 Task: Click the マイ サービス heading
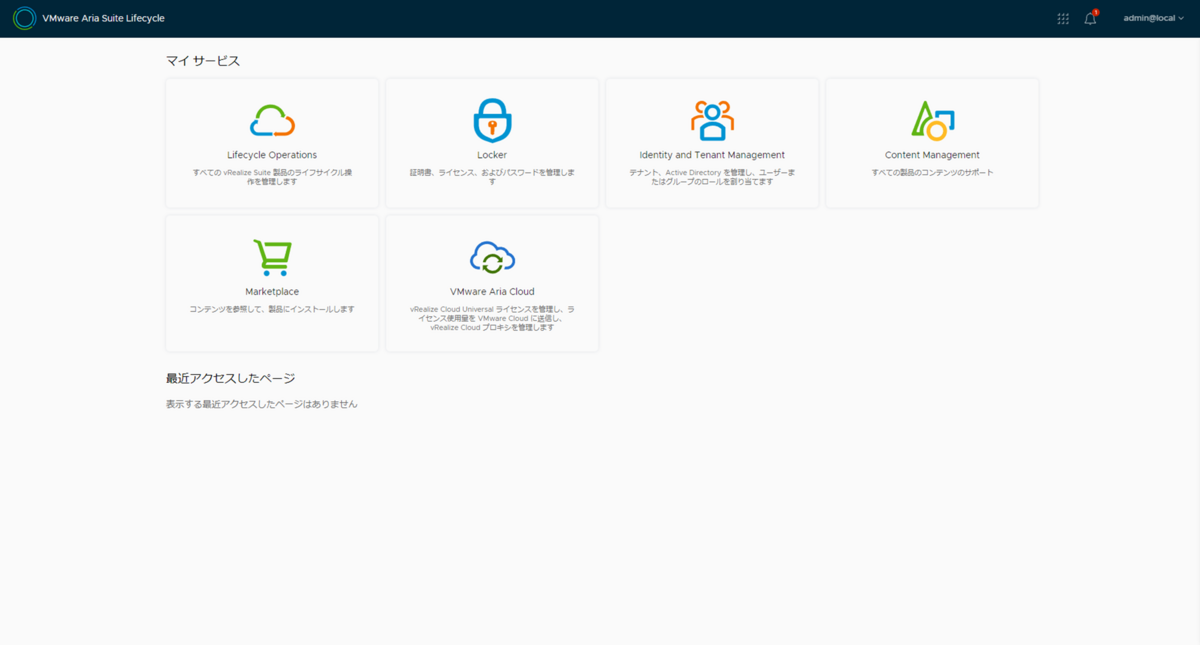[203, 61]
